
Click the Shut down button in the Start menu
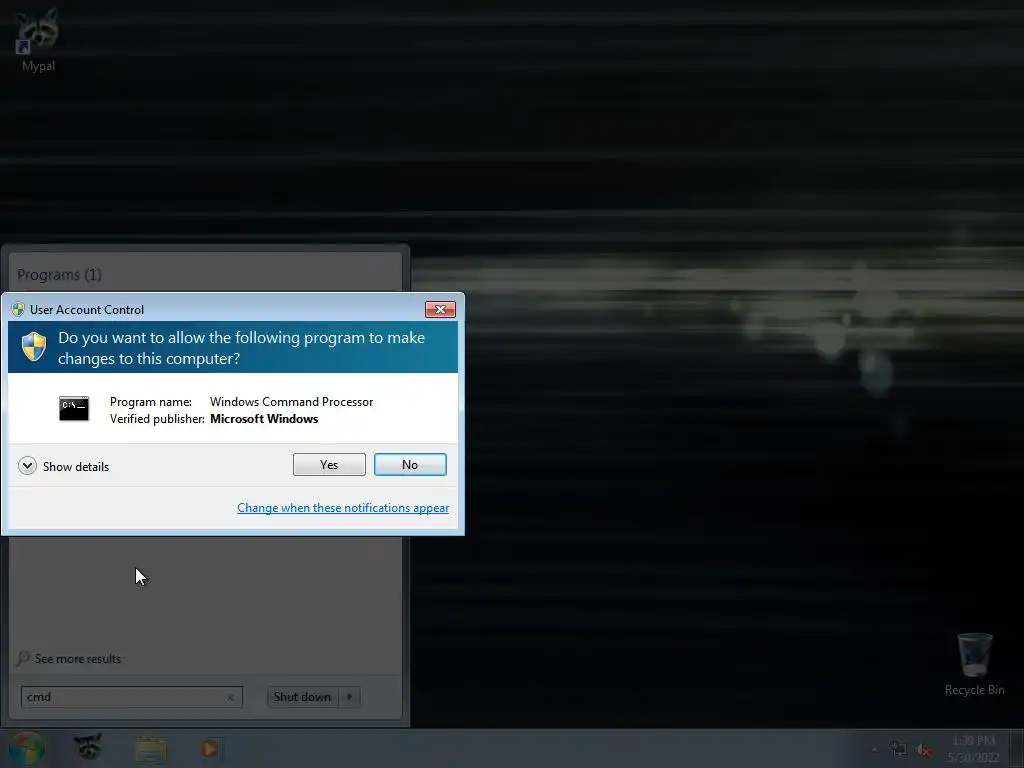pos(302,697)
